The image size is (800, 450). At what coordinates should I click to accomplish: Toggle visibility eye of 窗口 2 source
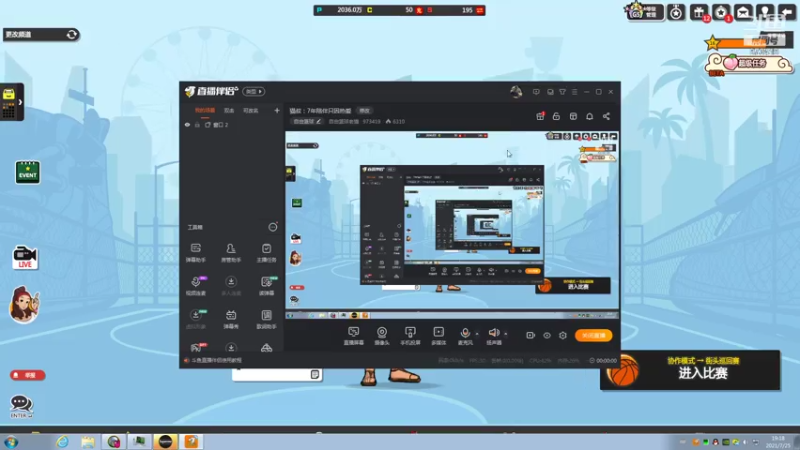pyautogui.click(x=187, y=124)
